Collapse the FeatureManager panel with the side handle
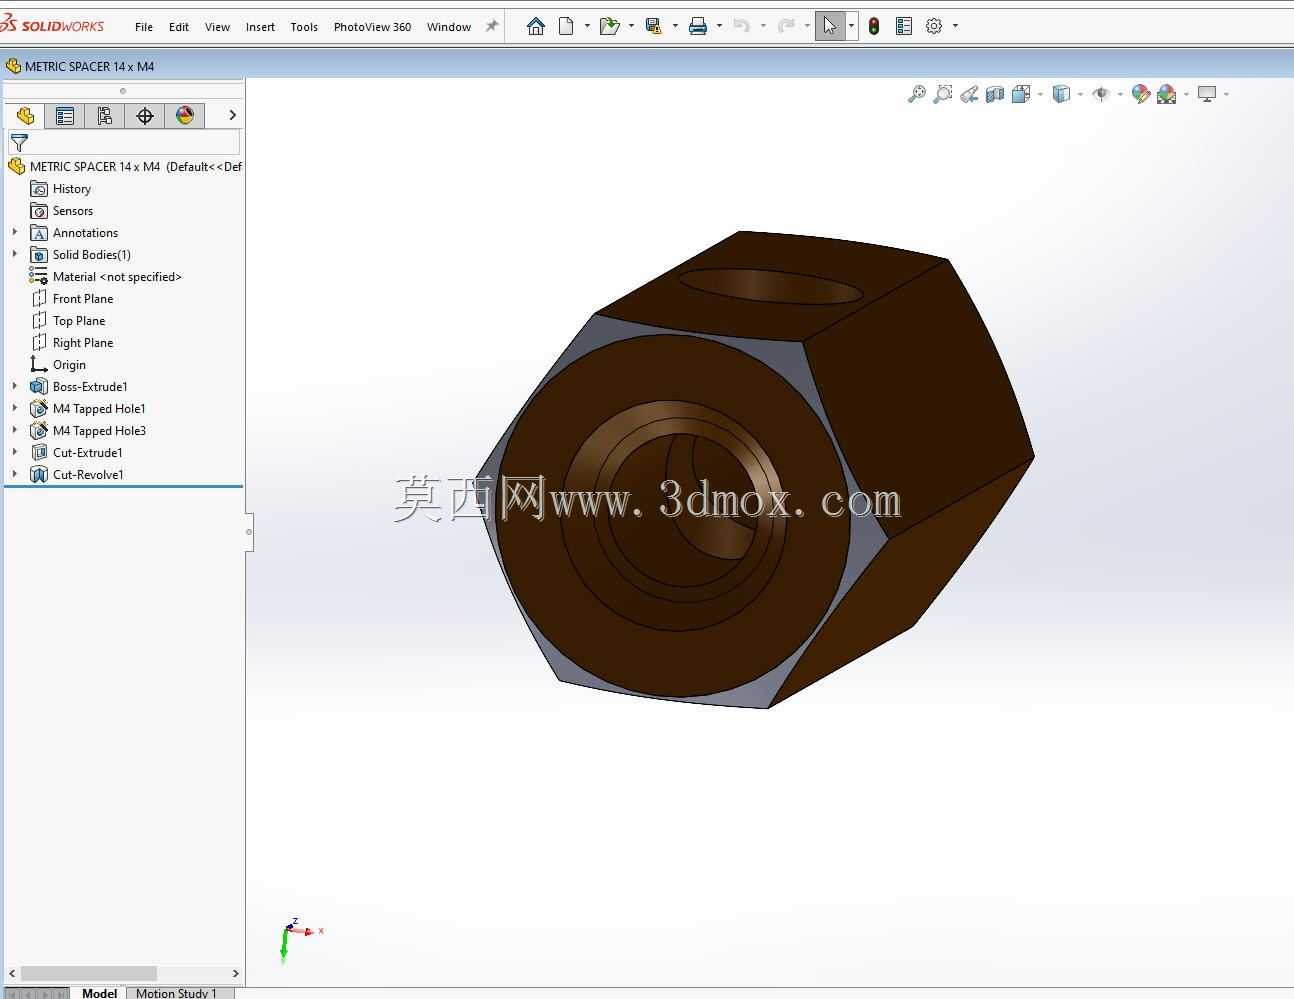The height and width of the screenshot is (999, 1294). (249, 531)
